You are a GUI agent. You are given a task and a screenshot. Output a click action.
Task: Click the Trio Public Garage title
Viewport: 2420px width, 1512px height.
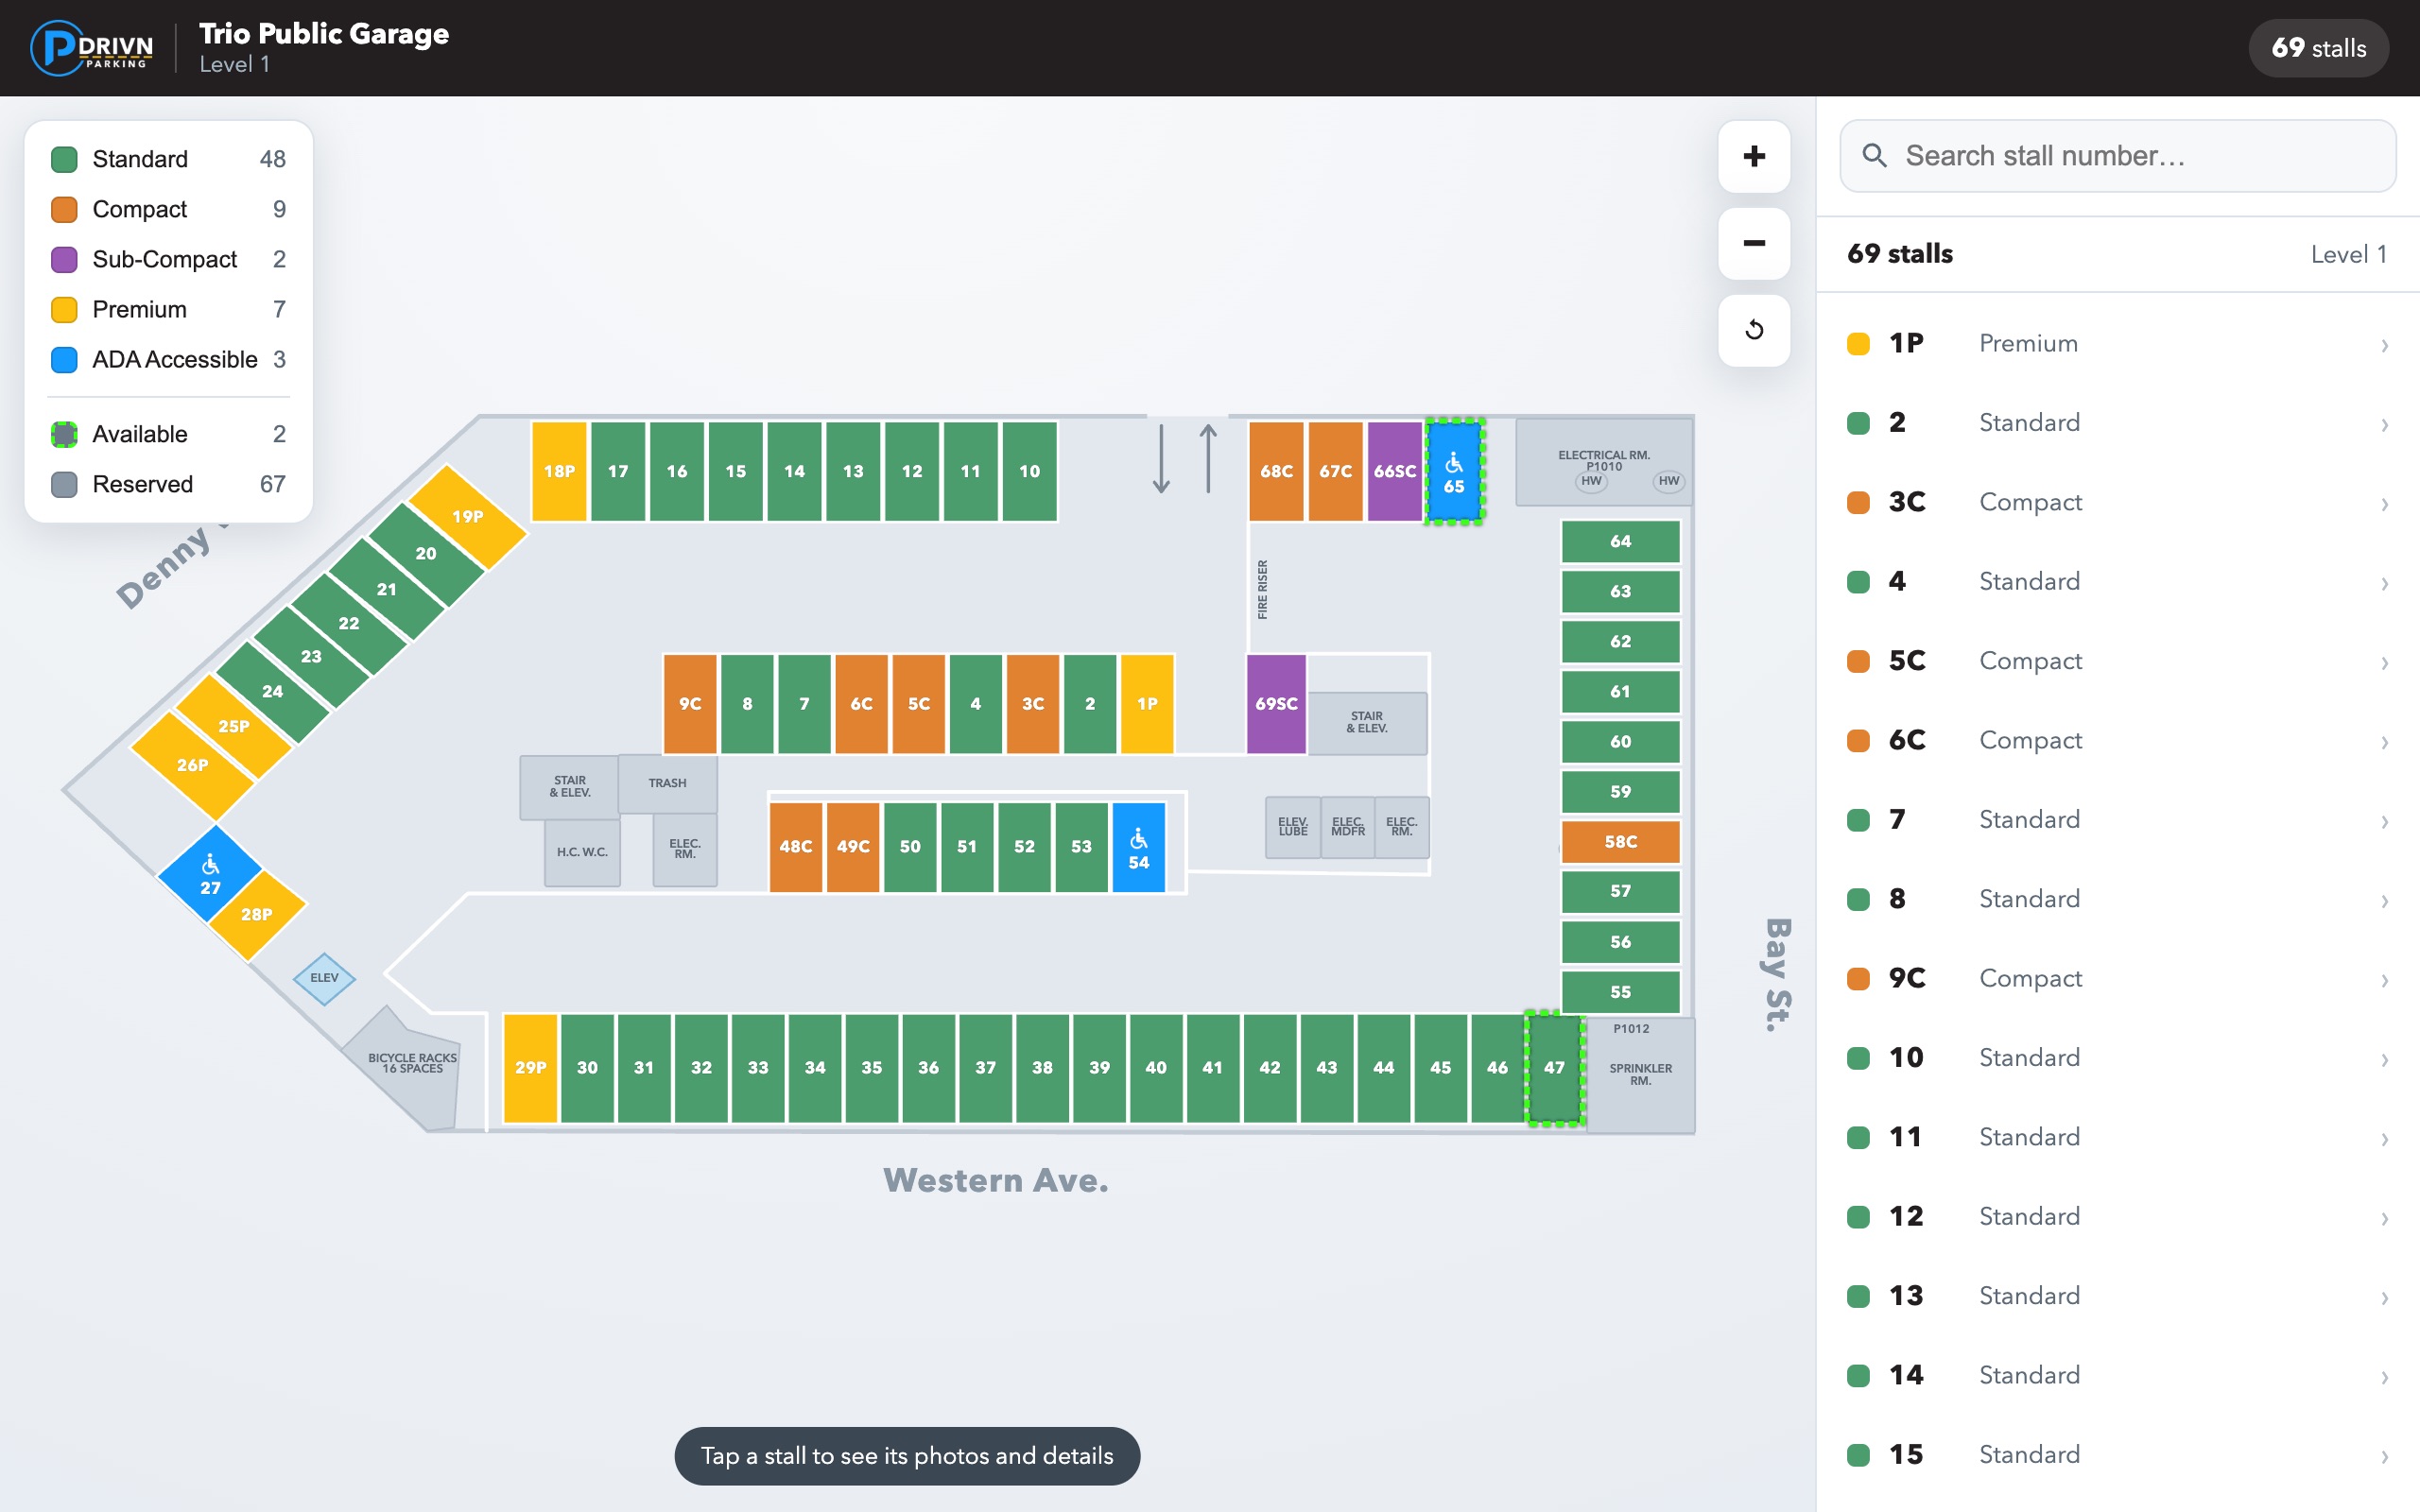[324, 34]
